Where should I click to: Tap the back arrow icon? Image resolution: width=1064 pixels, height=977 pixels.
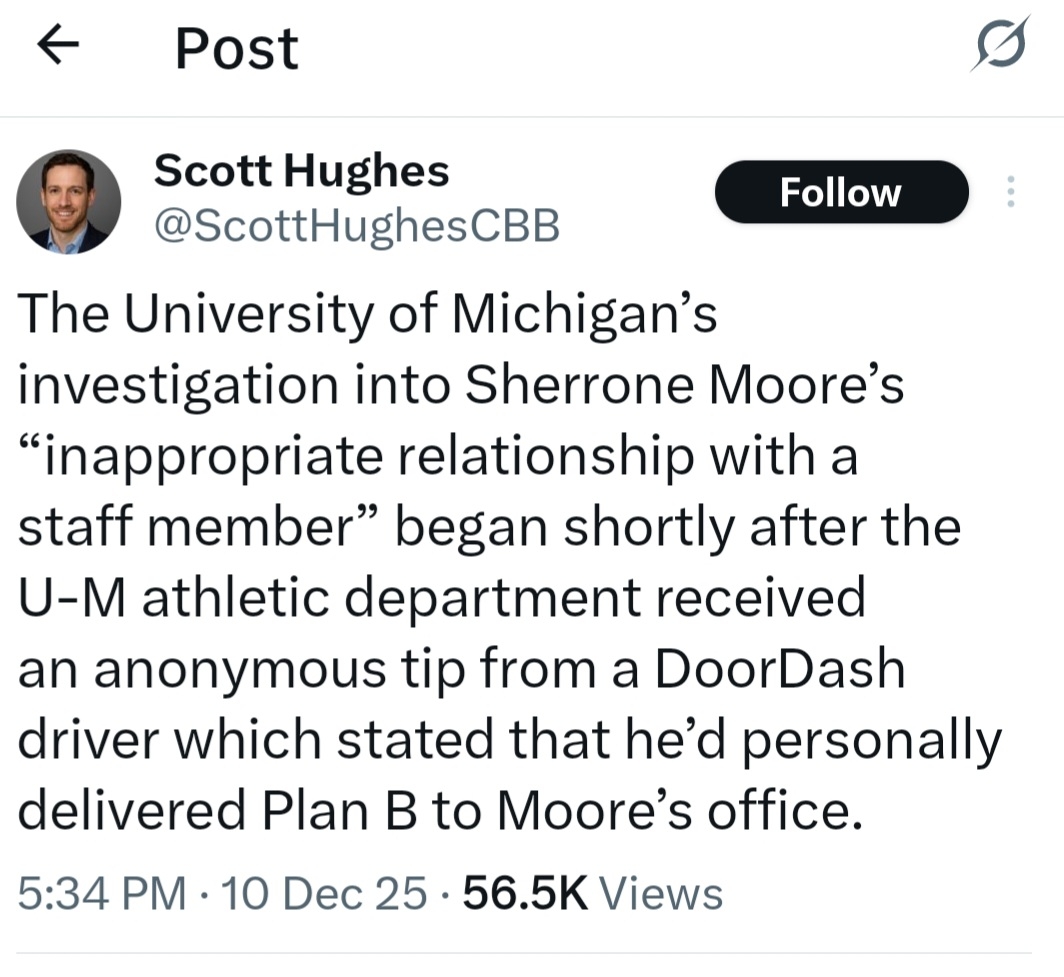point(58,48)
